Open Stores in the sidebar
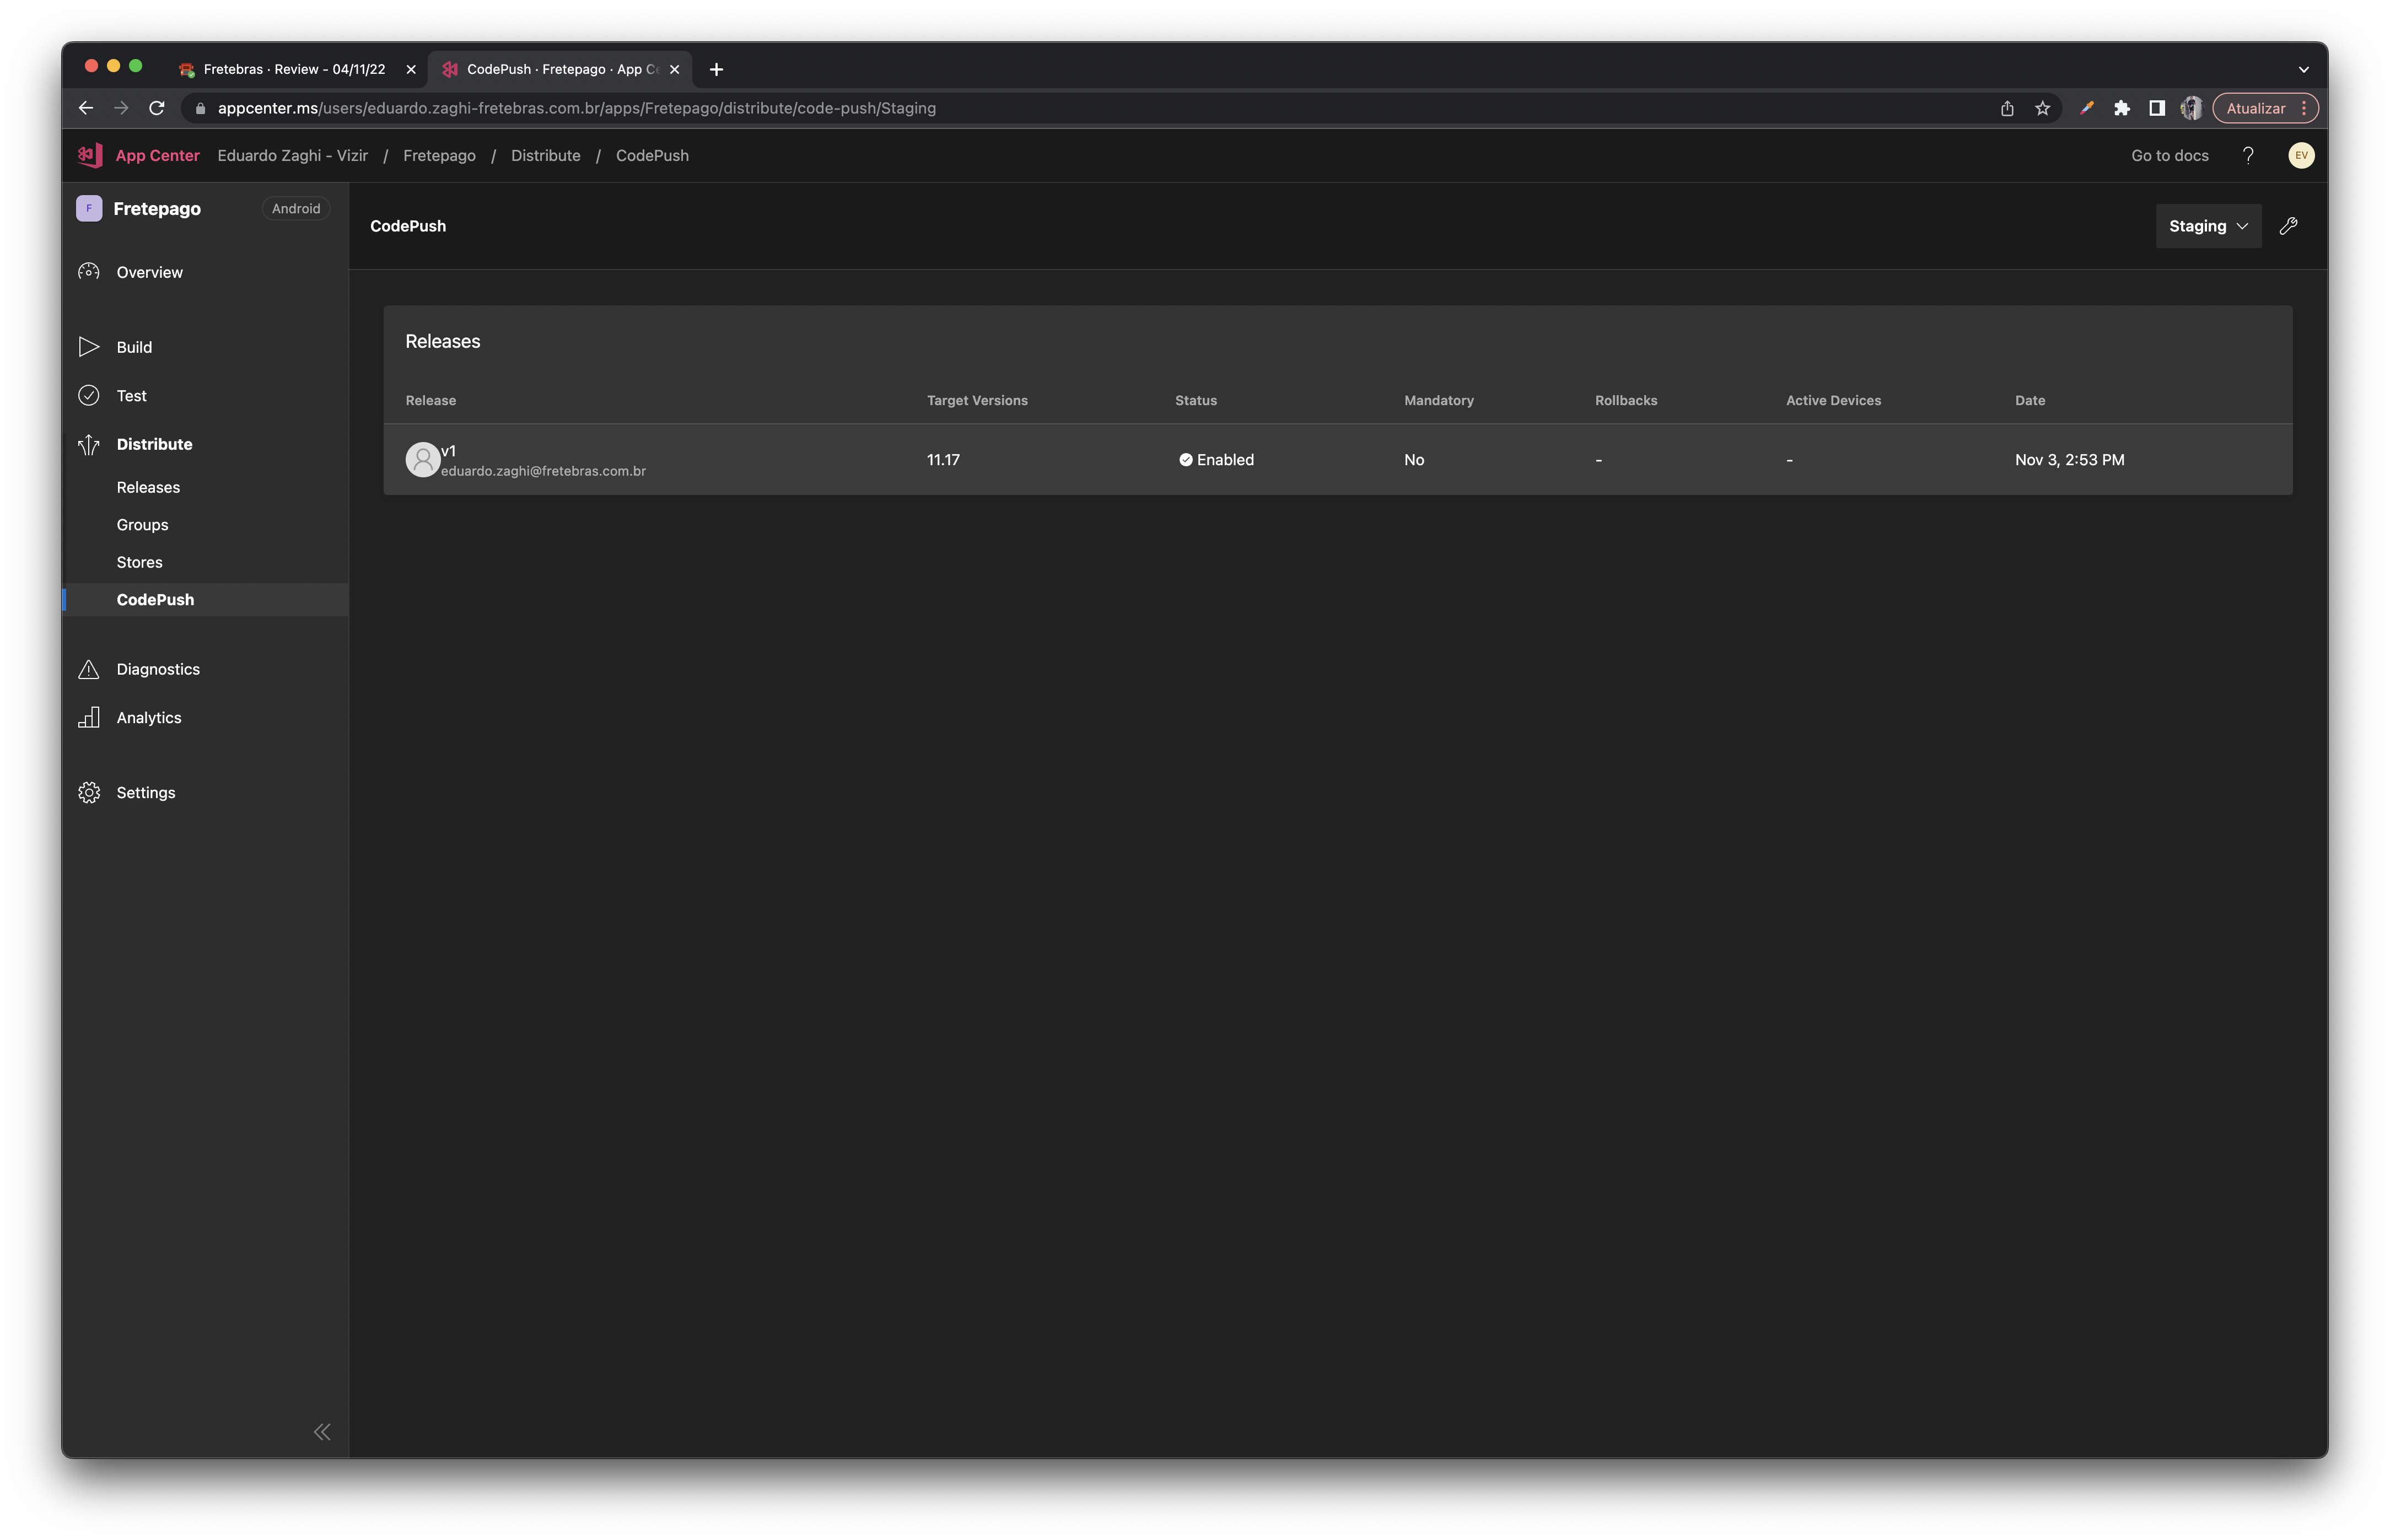Viewport: 2390px width, 1540px height. (x=139, y=562)
